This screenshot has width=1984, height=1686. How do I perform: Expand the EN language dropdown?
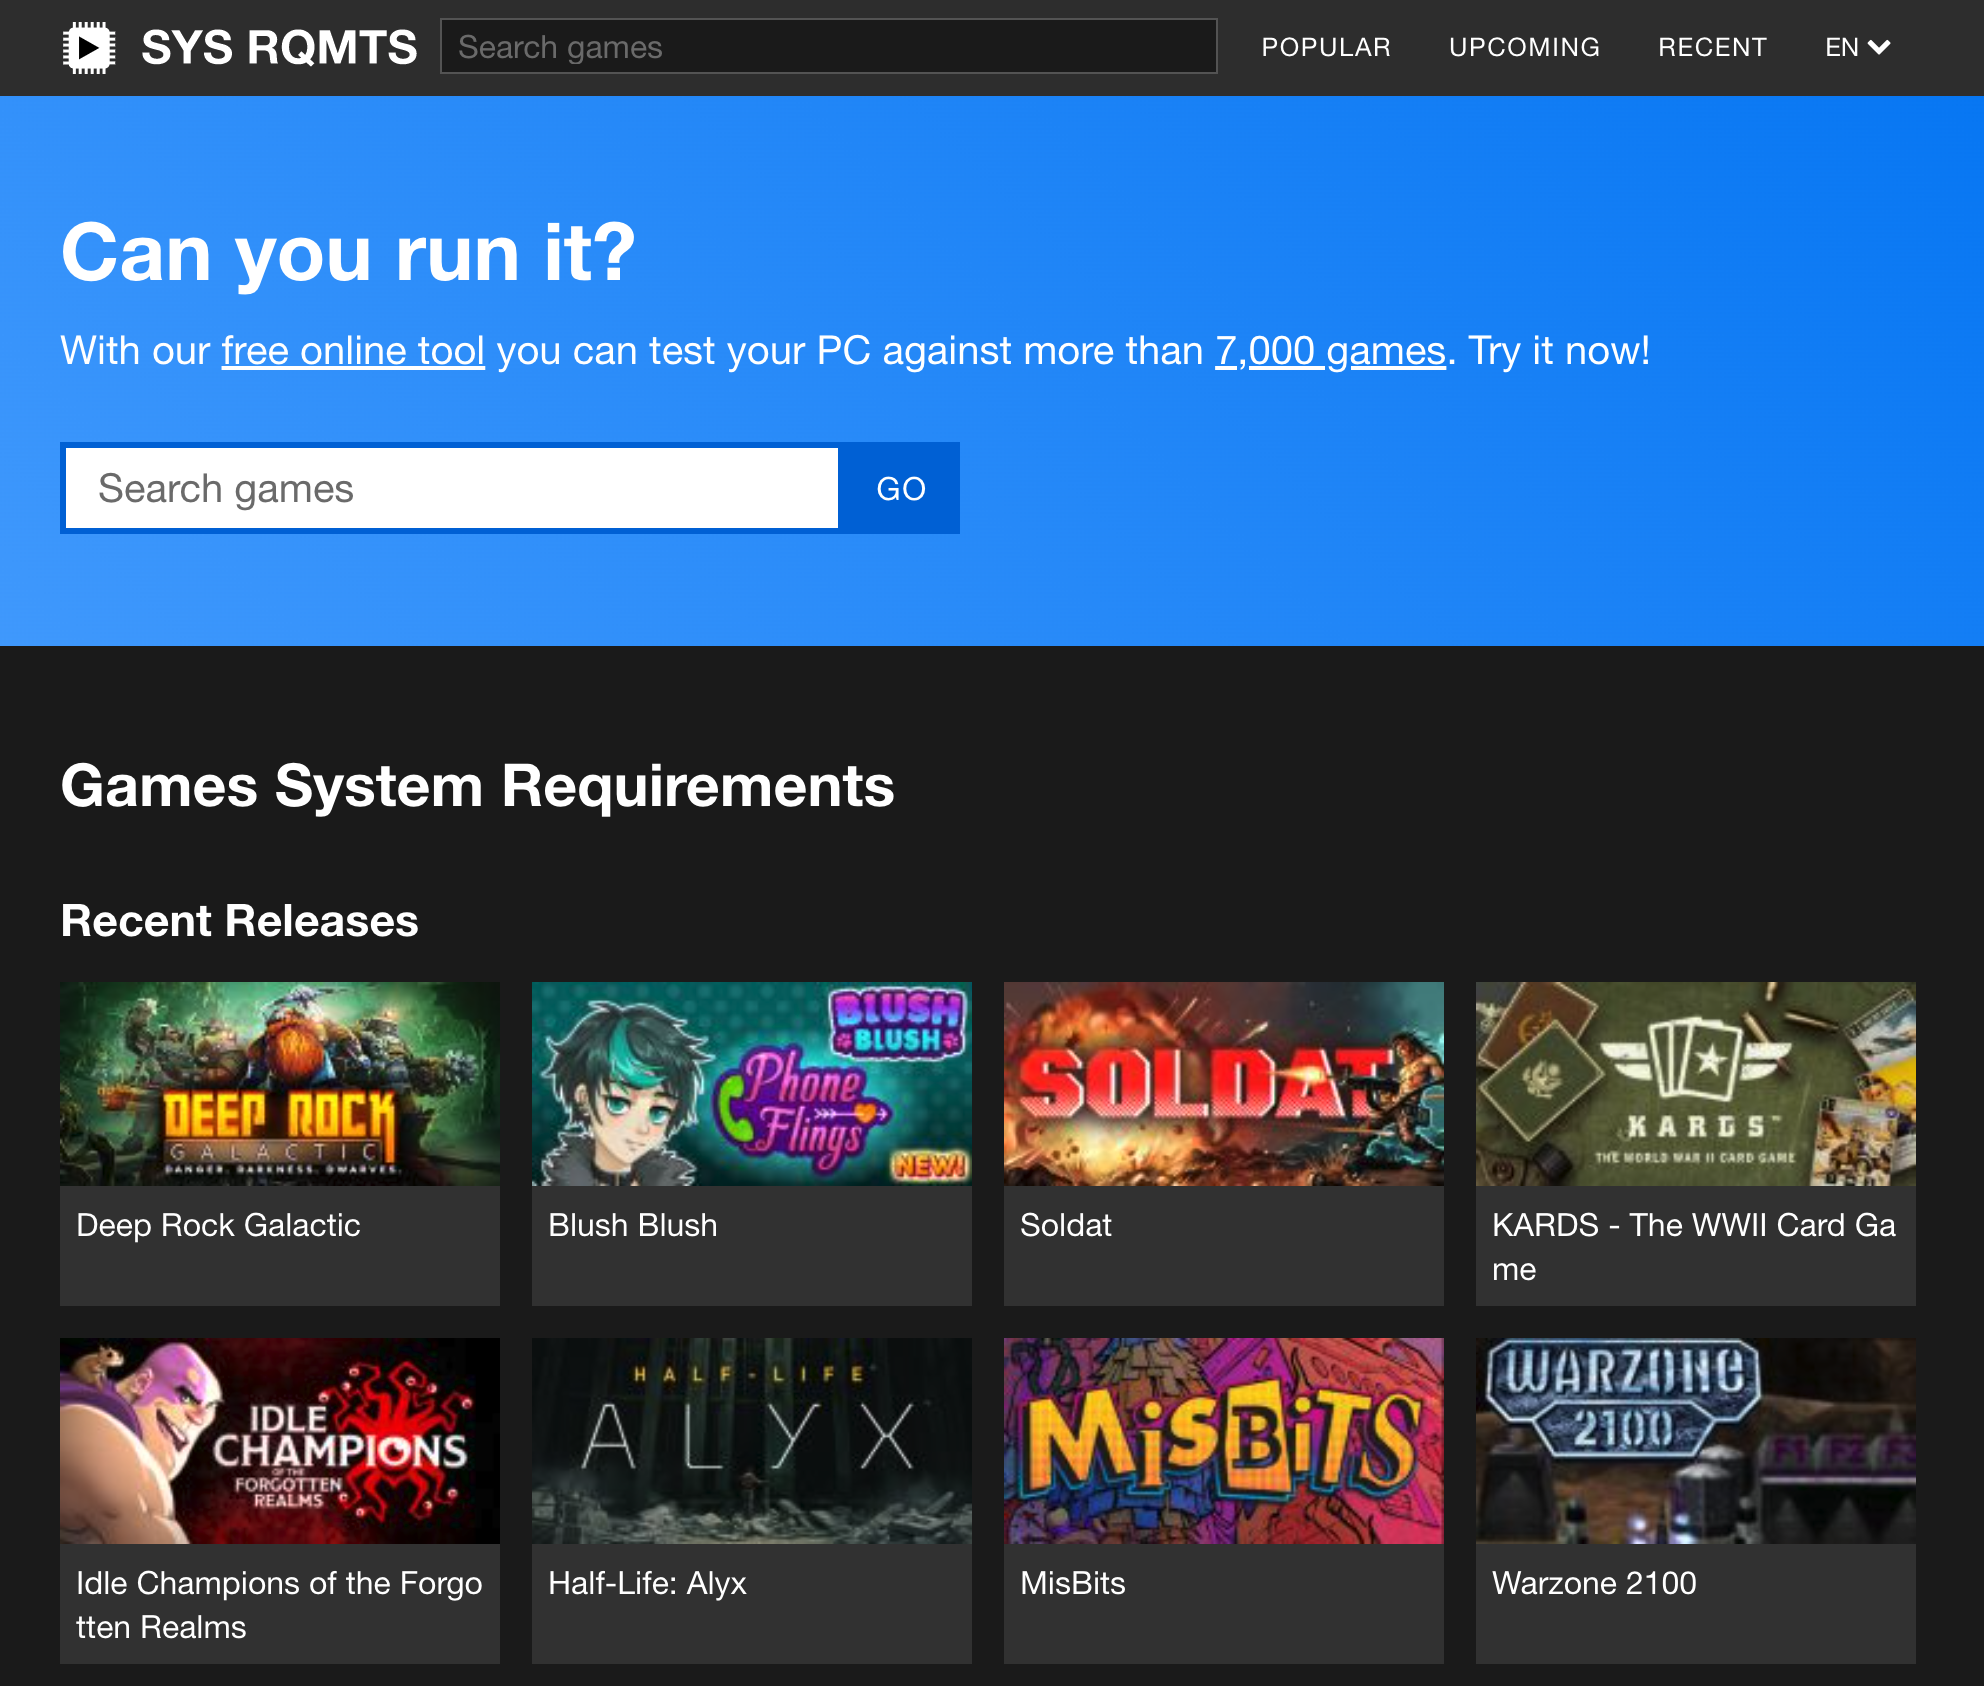click(1843, 47)
